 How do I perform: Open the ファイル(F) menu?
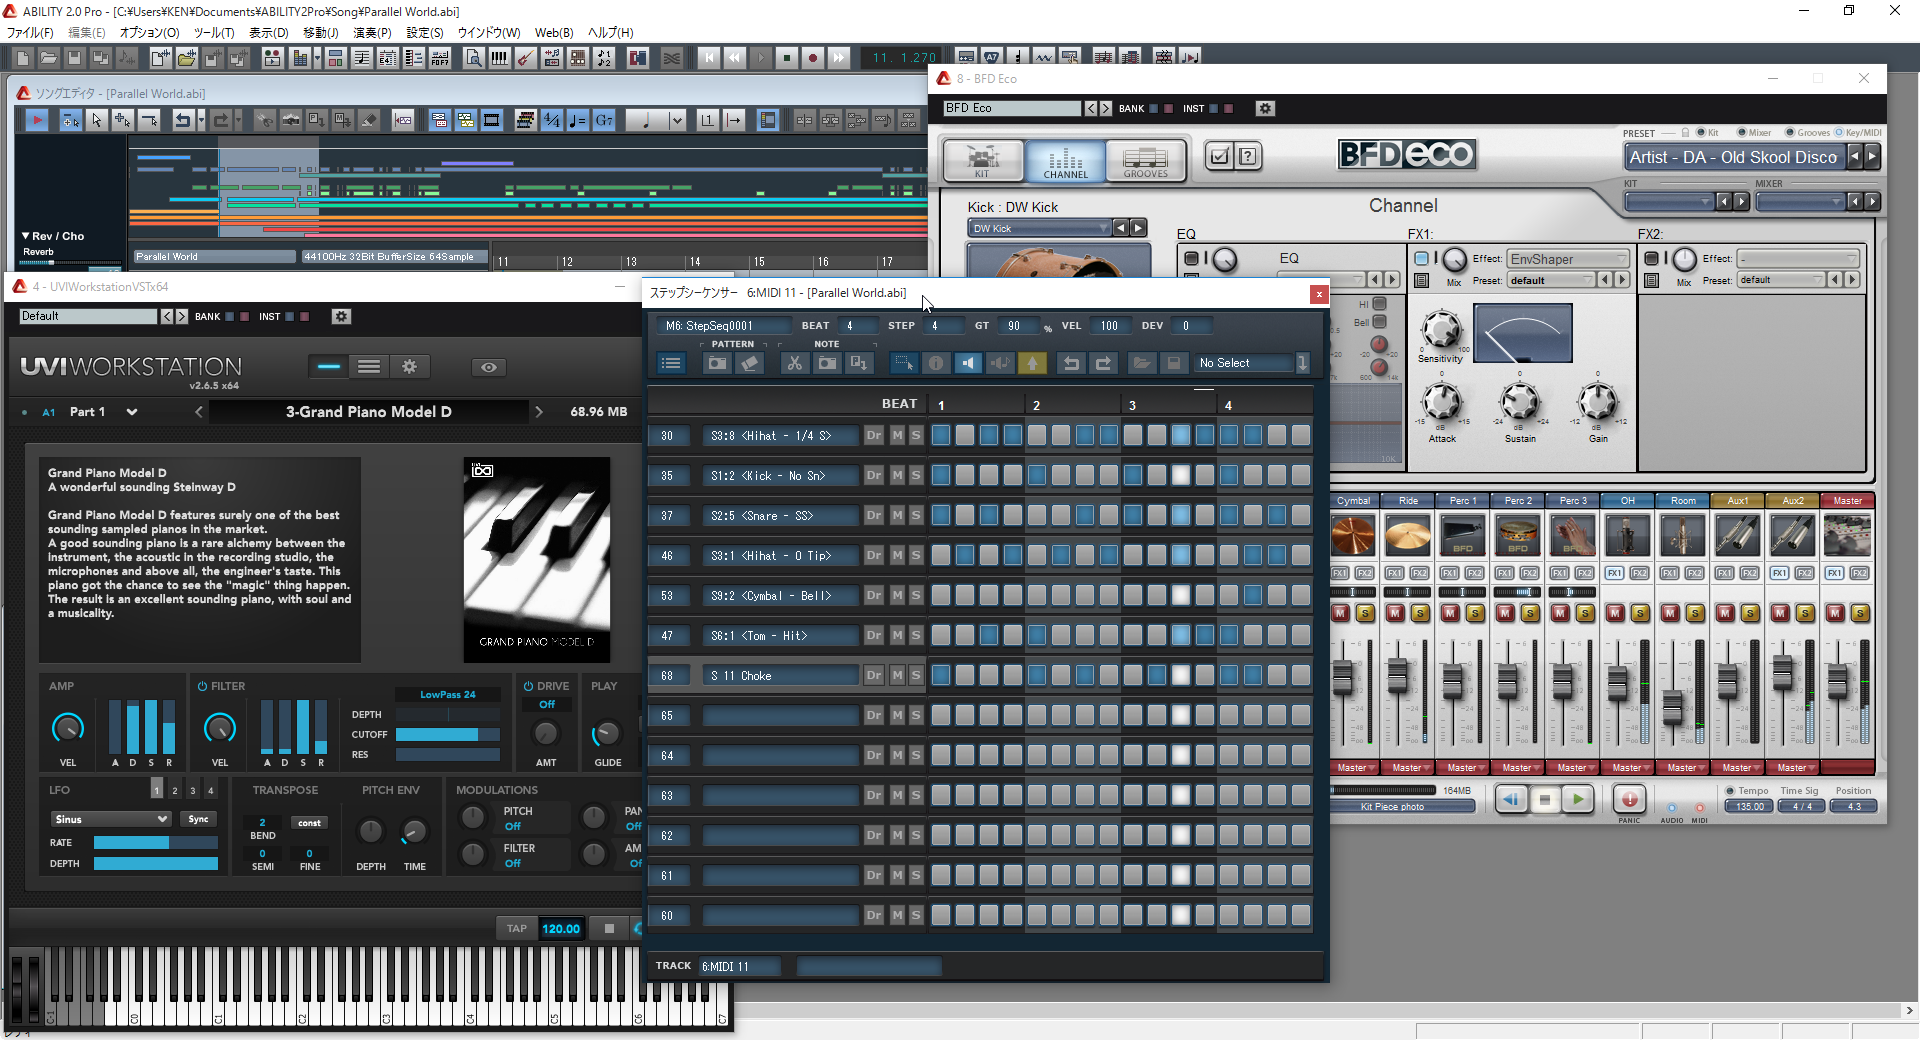point(30,32)
